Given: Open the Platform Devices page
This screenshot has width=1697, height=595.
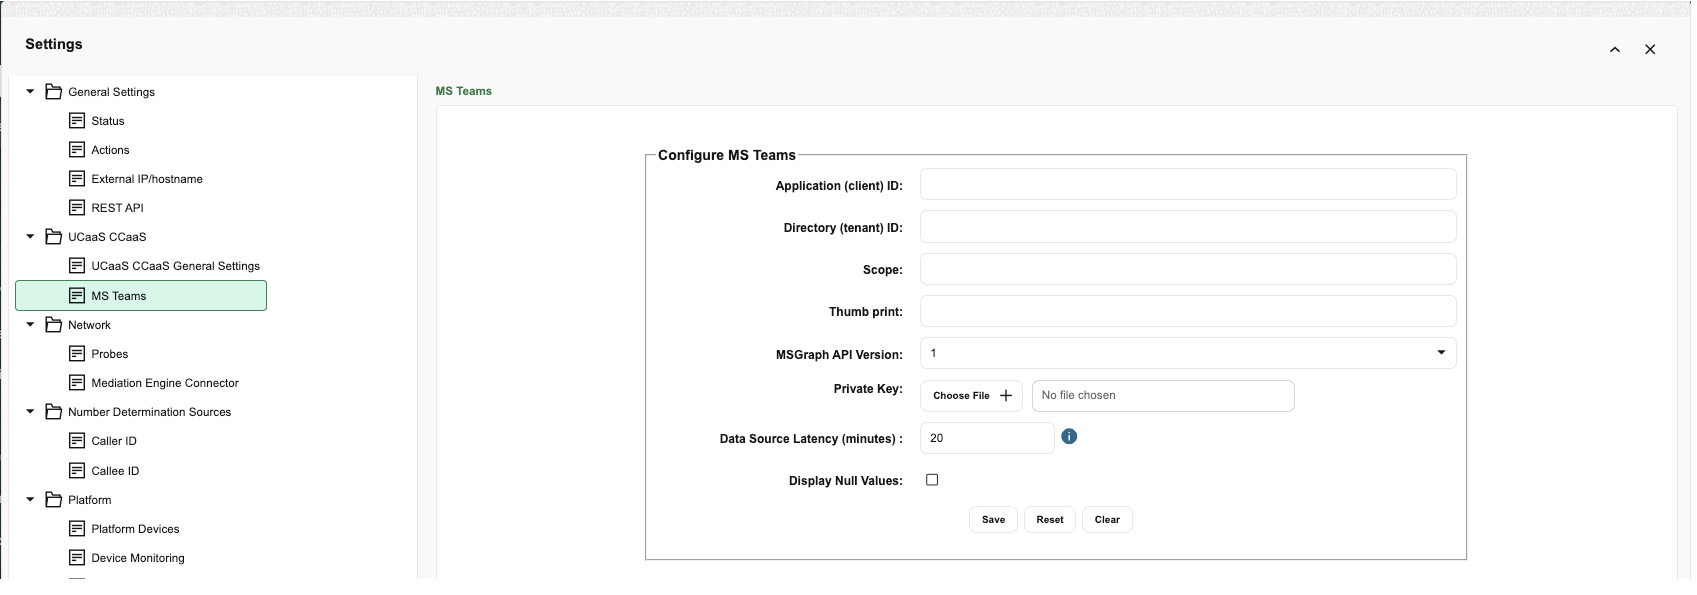Looking at the screenshot, I should coord(135,529).
